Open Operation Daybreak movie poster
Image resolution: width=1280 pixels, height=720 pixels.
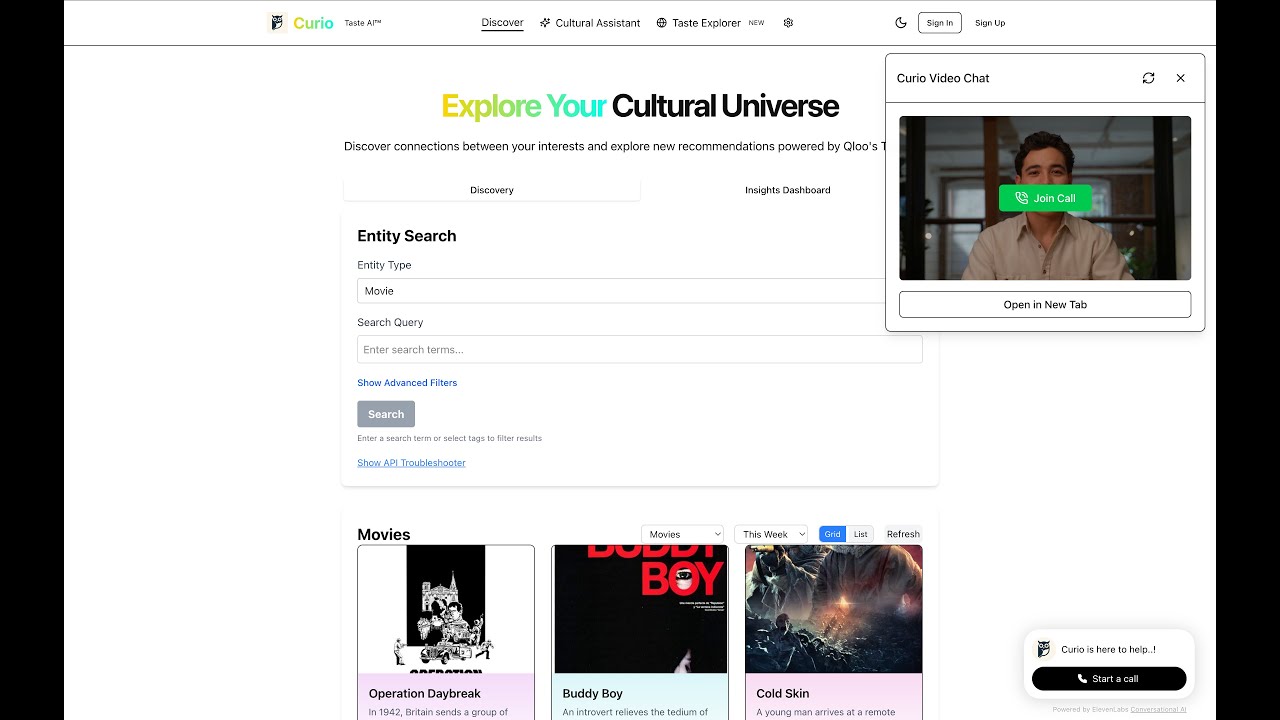coord(446,609)
